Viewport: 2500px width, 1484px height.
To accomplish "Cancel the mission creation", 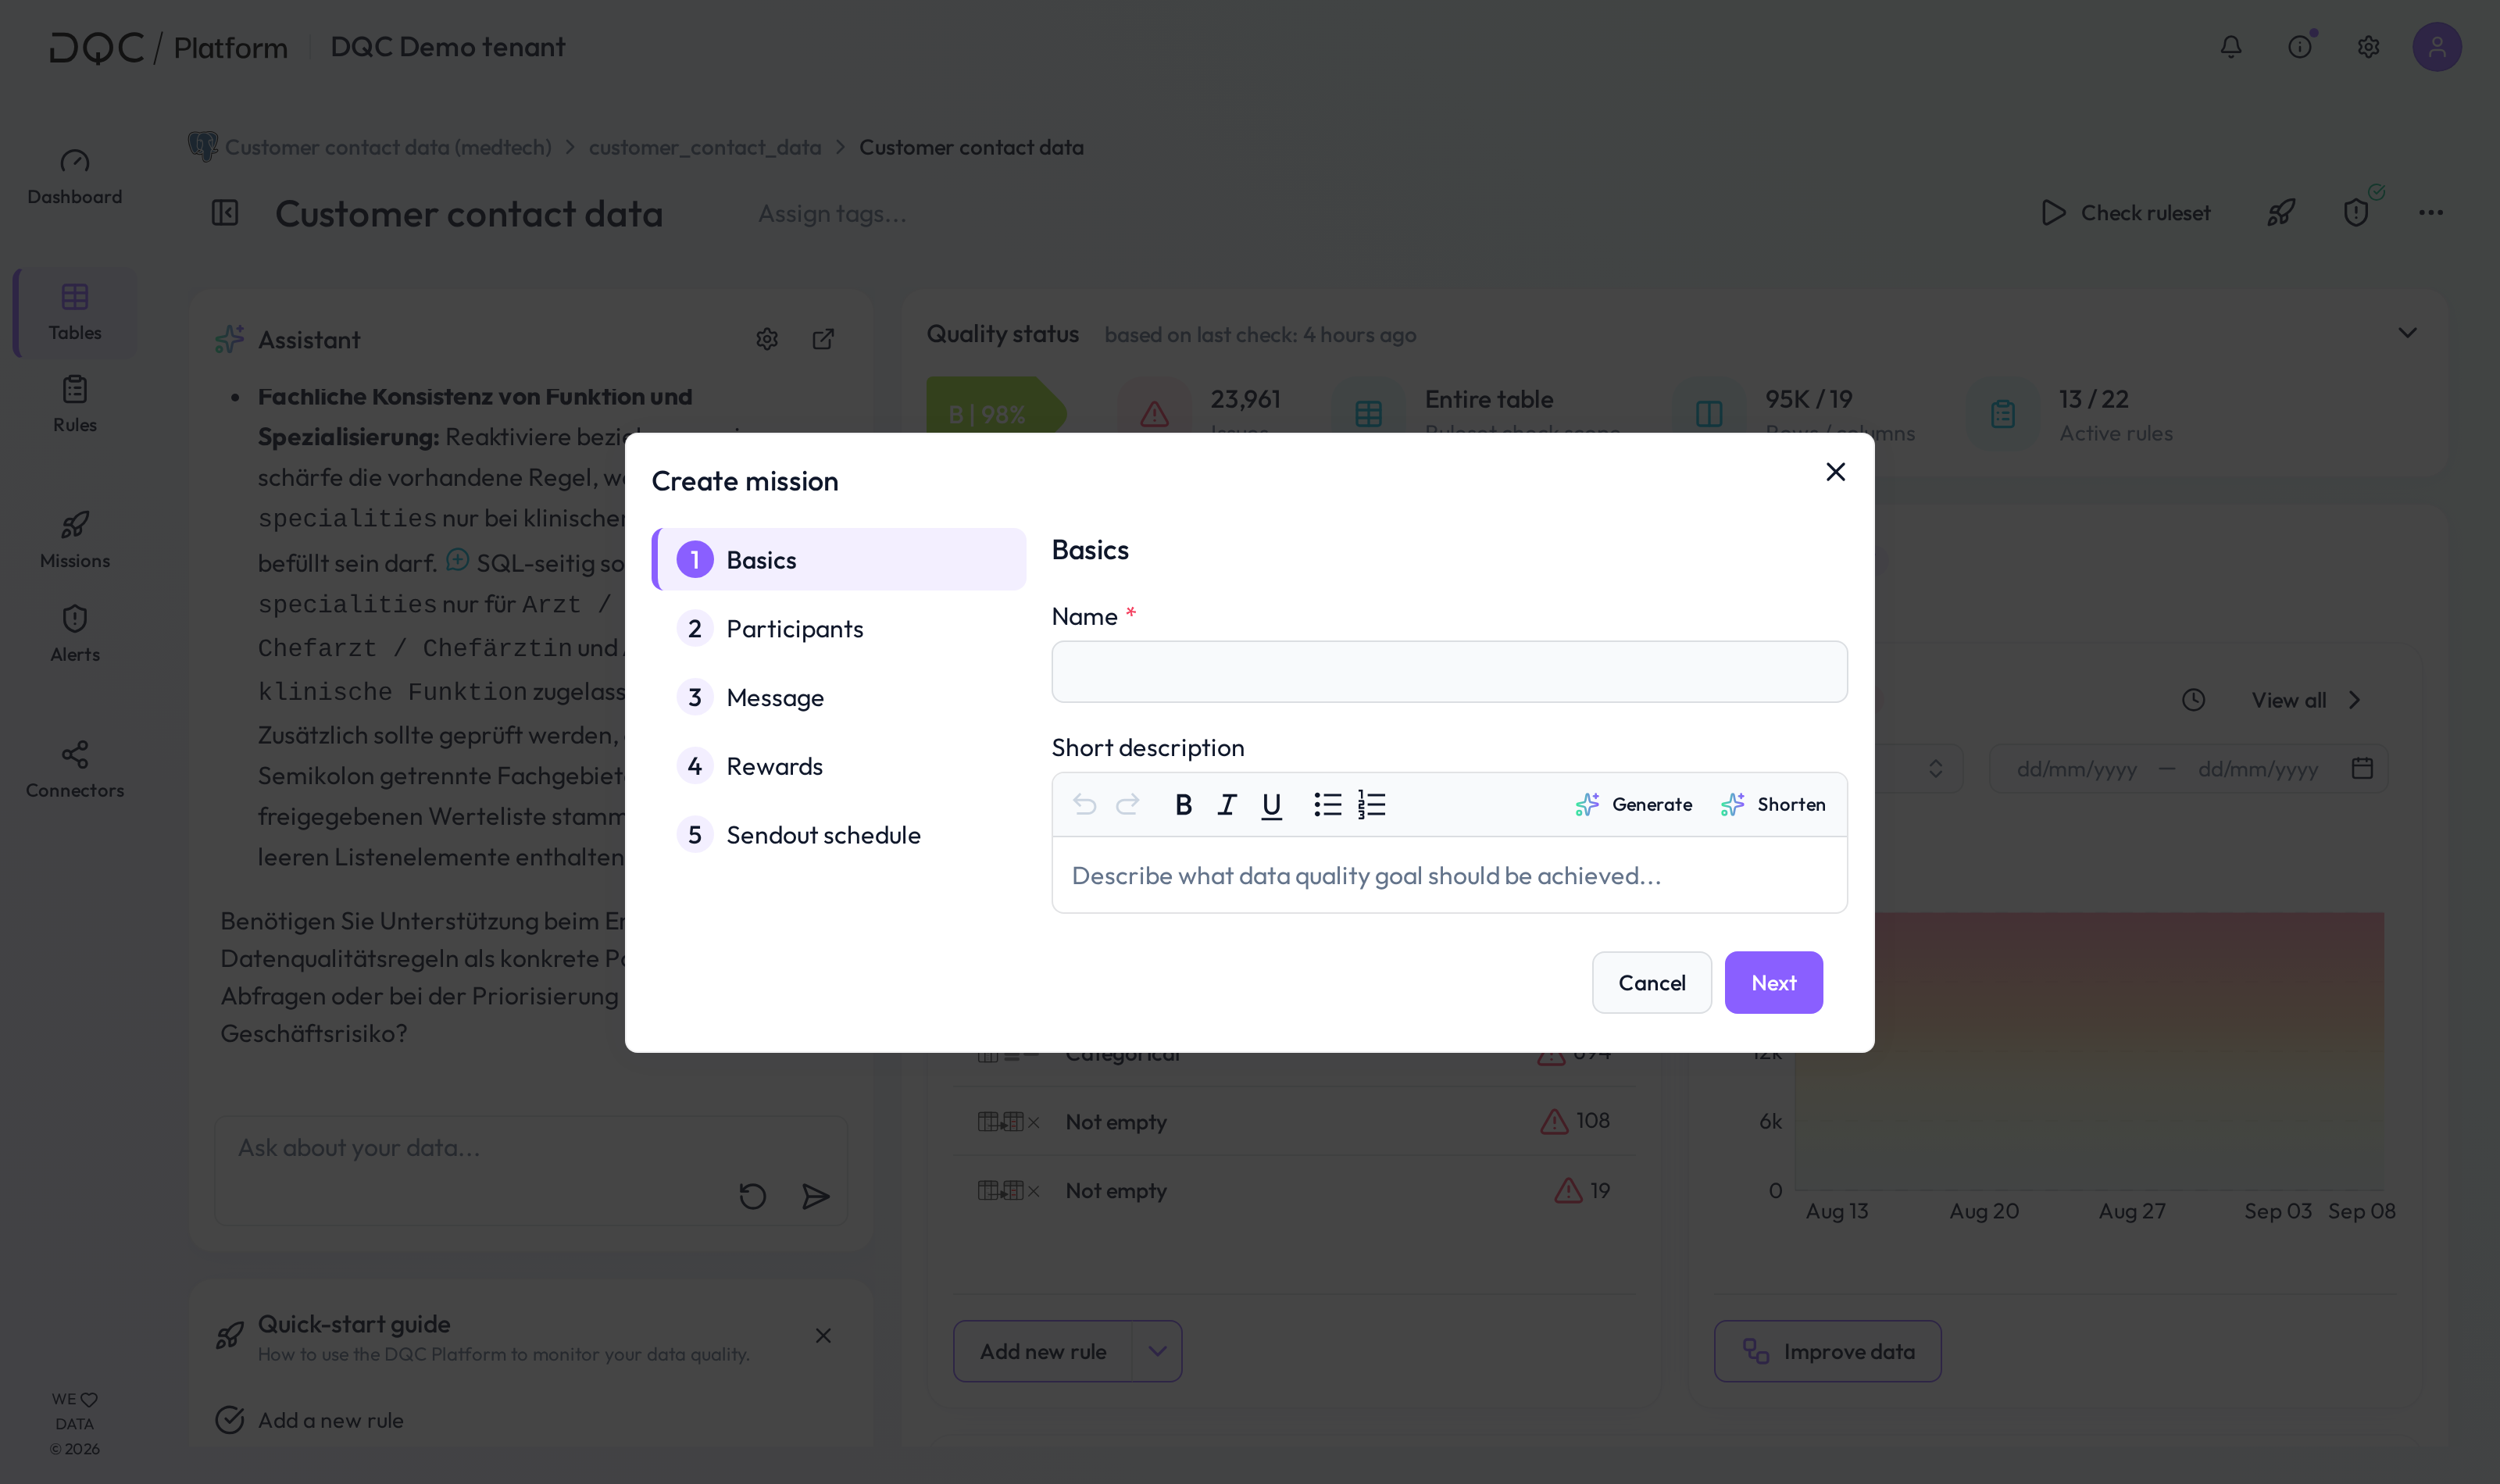I will pos(1651,983).
